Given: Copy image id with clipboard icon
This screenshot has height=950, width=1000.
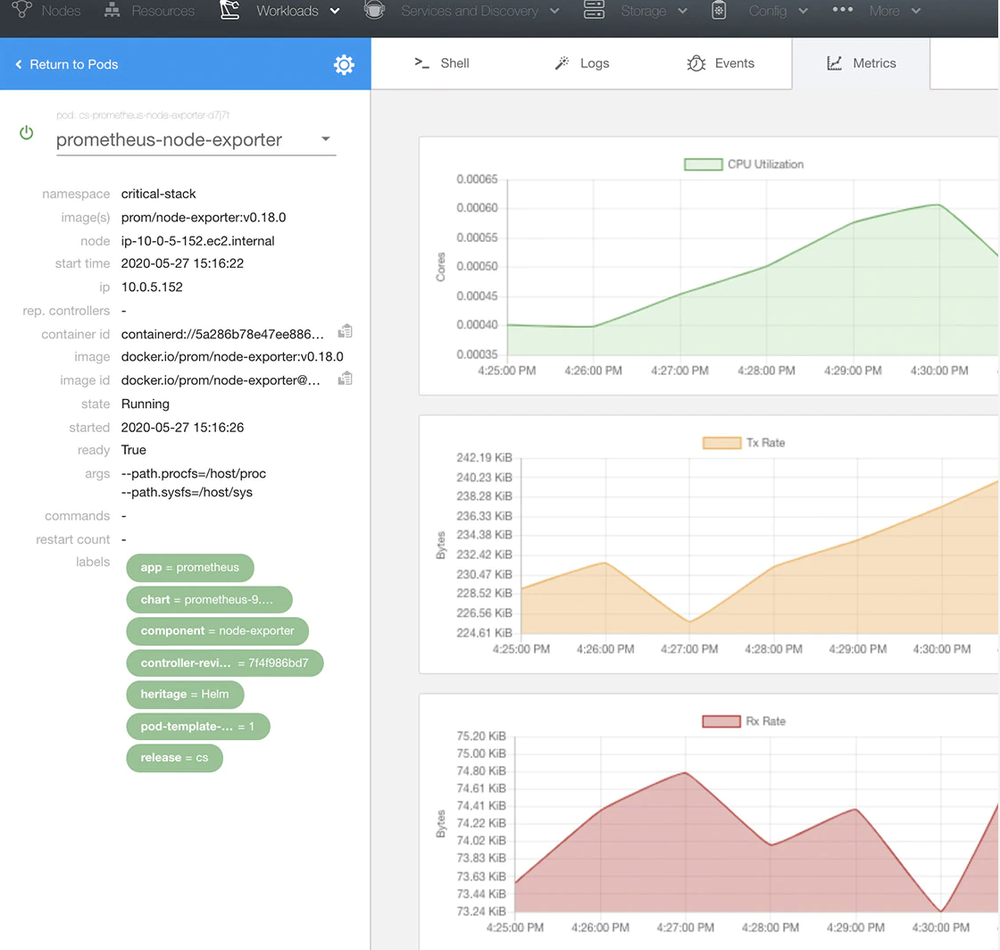Looking at the screenshot, I should 345,378.
